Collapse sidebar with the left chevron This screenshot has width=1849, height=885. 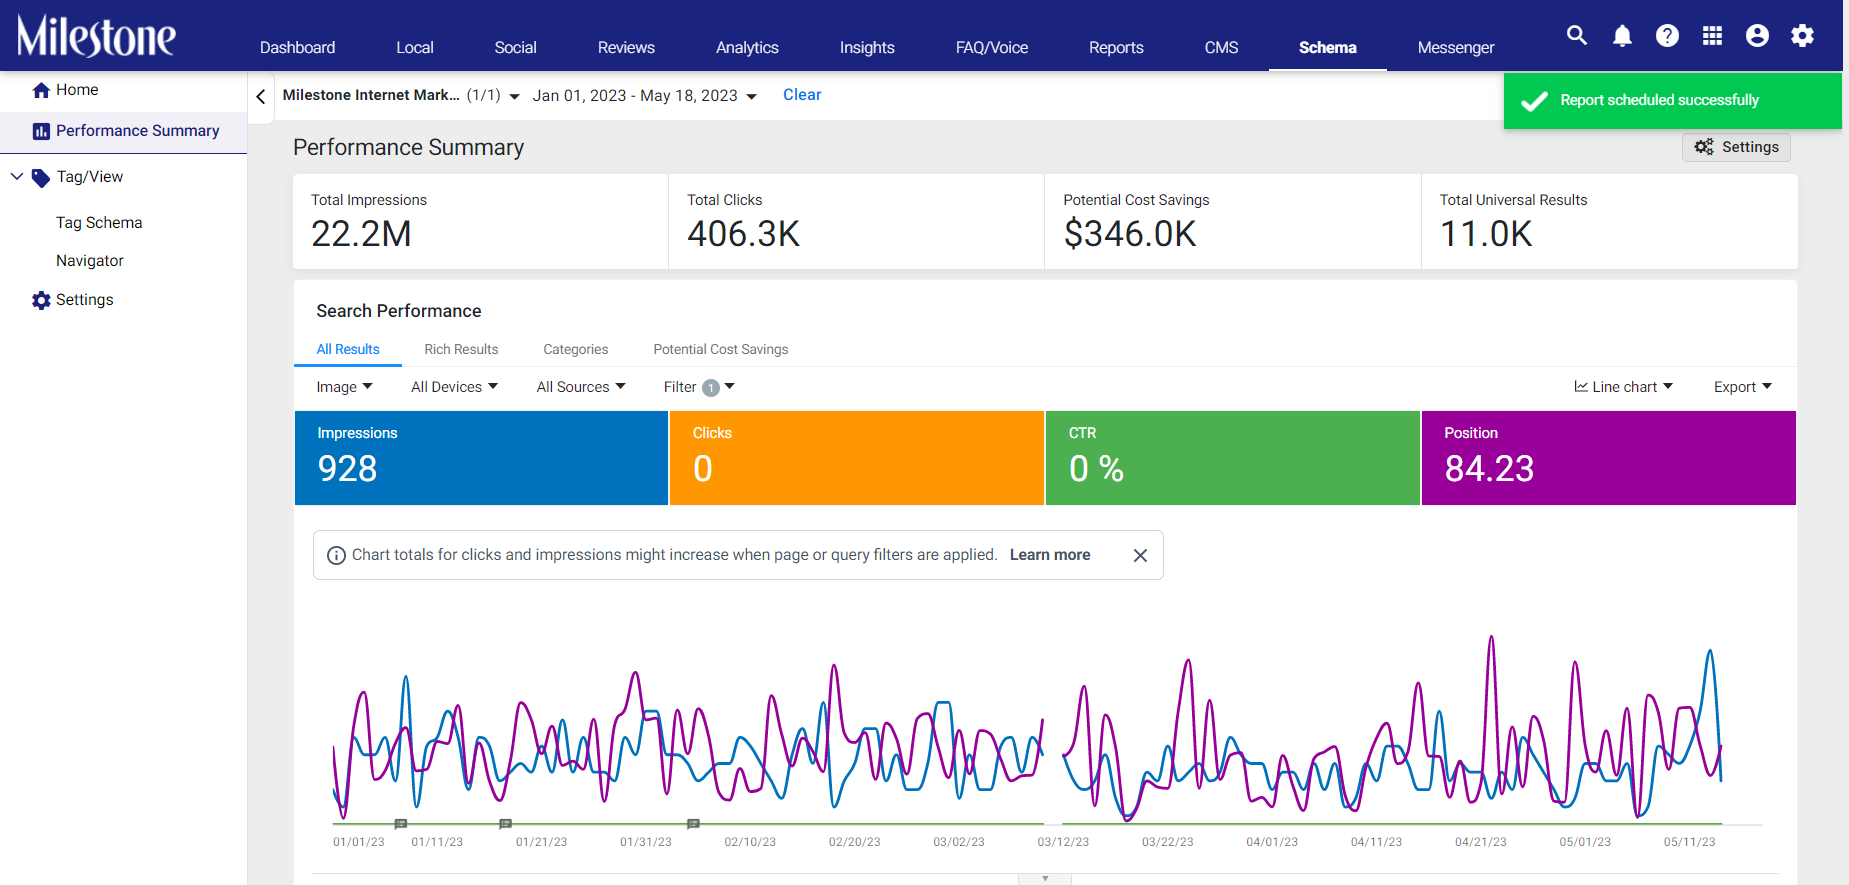(x=260, y=97)
